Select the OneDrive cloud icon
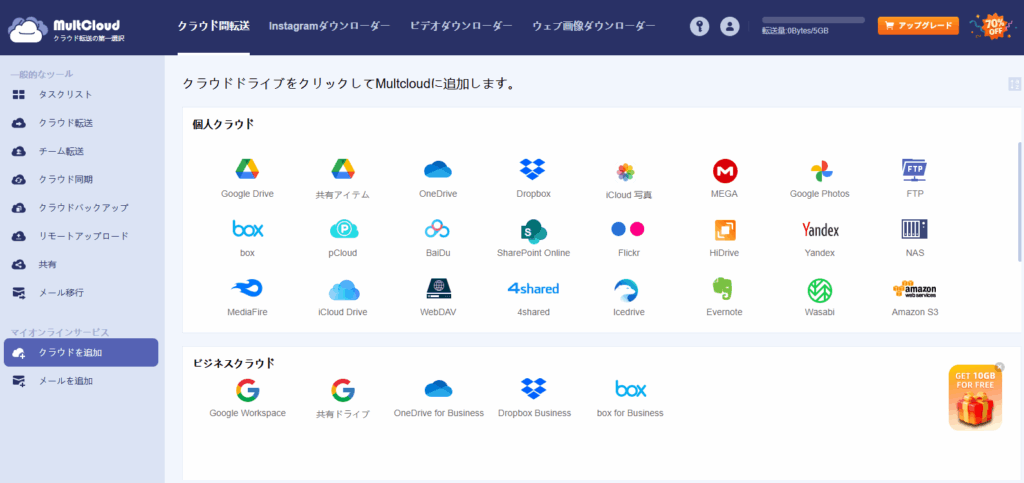The image size is (1024, 483). [x=438, y=171]
